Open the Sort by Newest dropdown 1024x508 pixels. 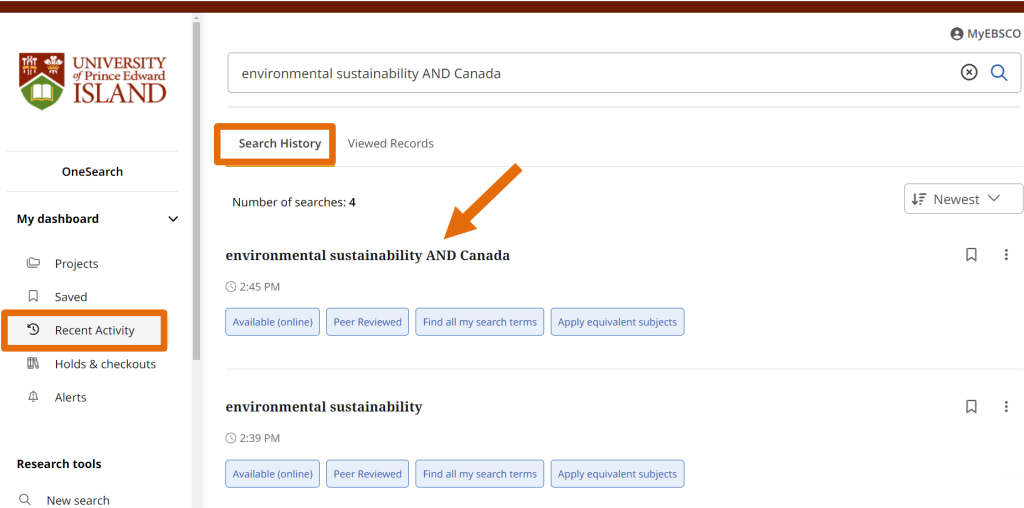[963, 199]
